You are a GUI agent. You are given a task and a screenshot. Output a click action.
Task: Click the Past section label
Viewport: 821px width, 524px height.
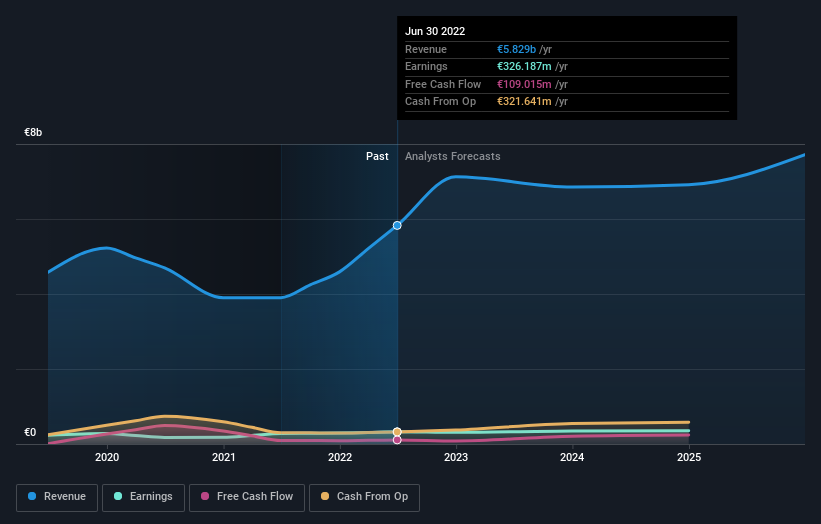coord(377,157)
